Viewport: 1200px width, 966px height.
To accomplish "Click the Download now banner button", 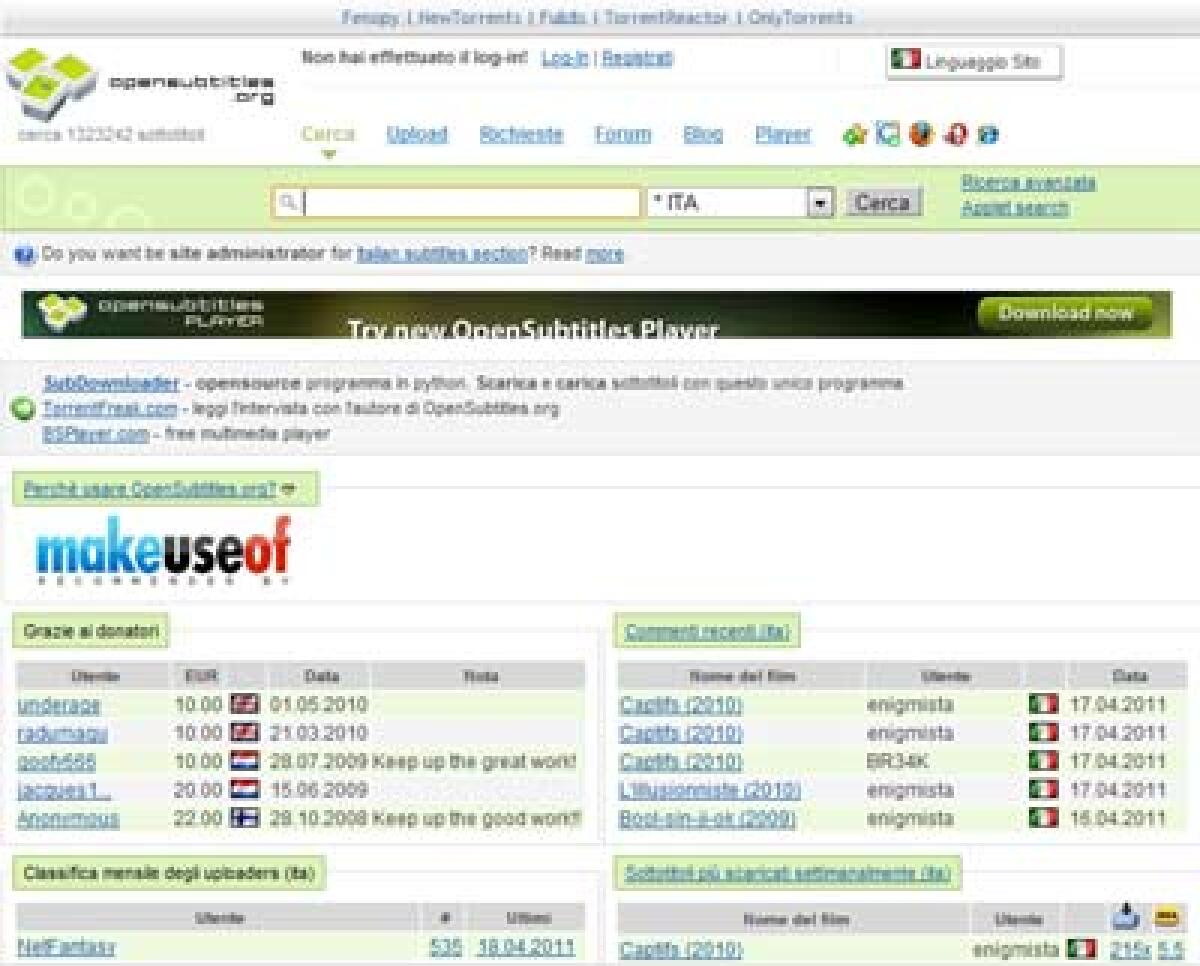I will coord(1066,313).
